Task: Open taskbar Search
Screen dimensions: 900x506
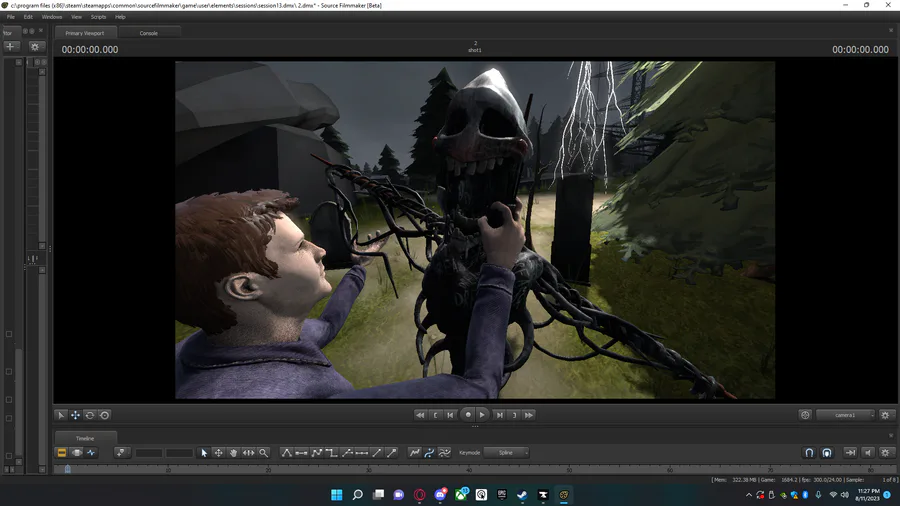Action: [358, 495]
